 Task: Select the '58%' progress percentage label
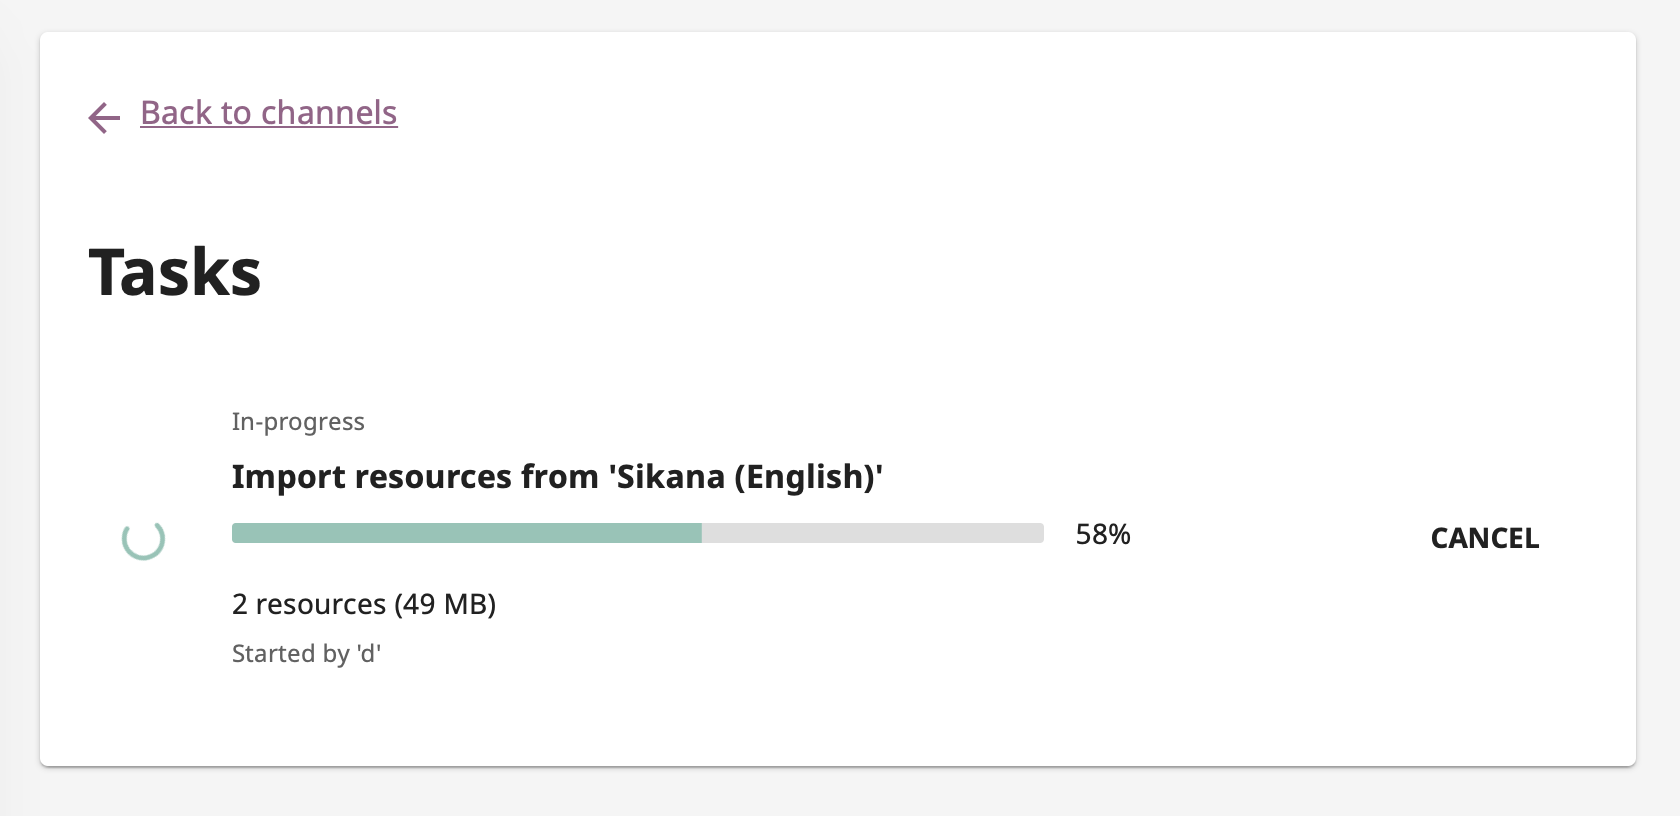click(x=1102, y=535)
